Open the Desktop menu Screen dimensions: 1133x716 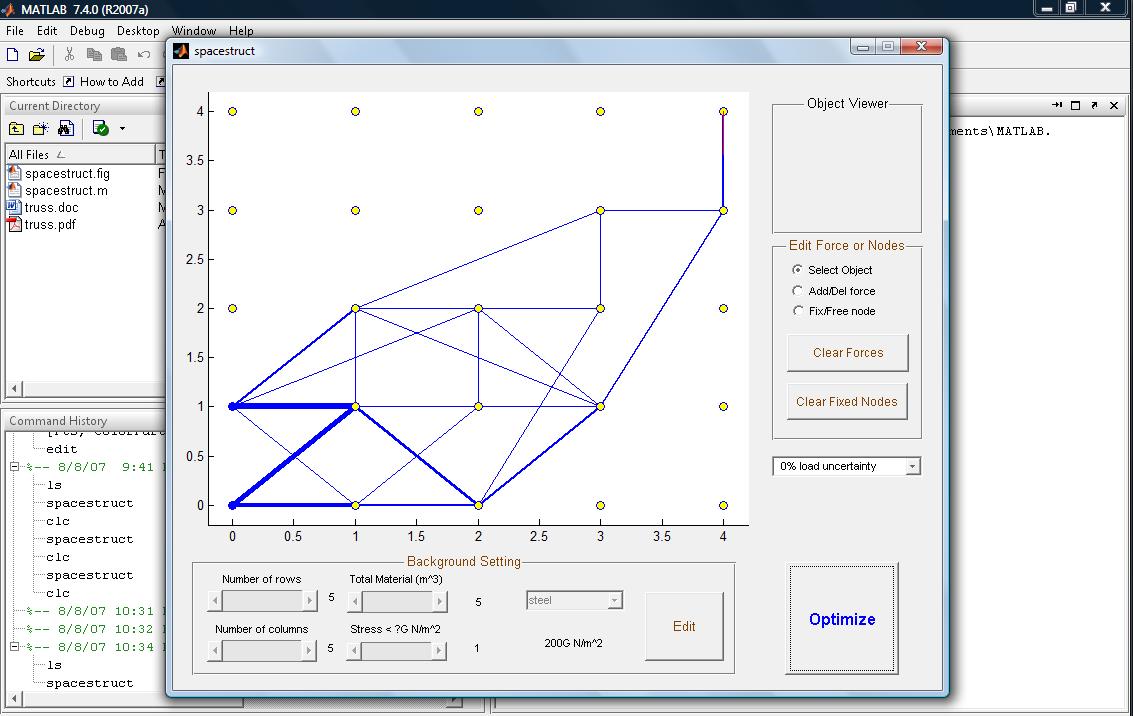(138, 31)
